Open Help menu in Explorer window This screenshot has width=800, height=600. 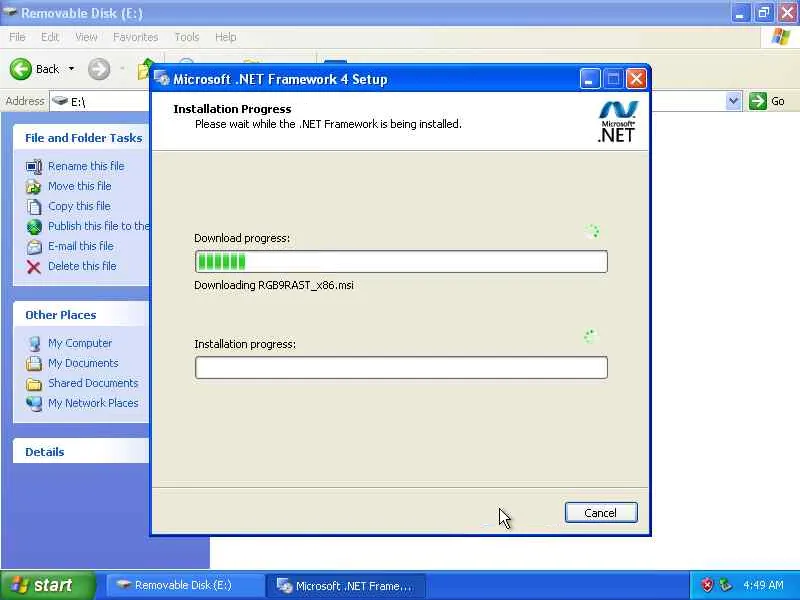(x=226, y=37)
